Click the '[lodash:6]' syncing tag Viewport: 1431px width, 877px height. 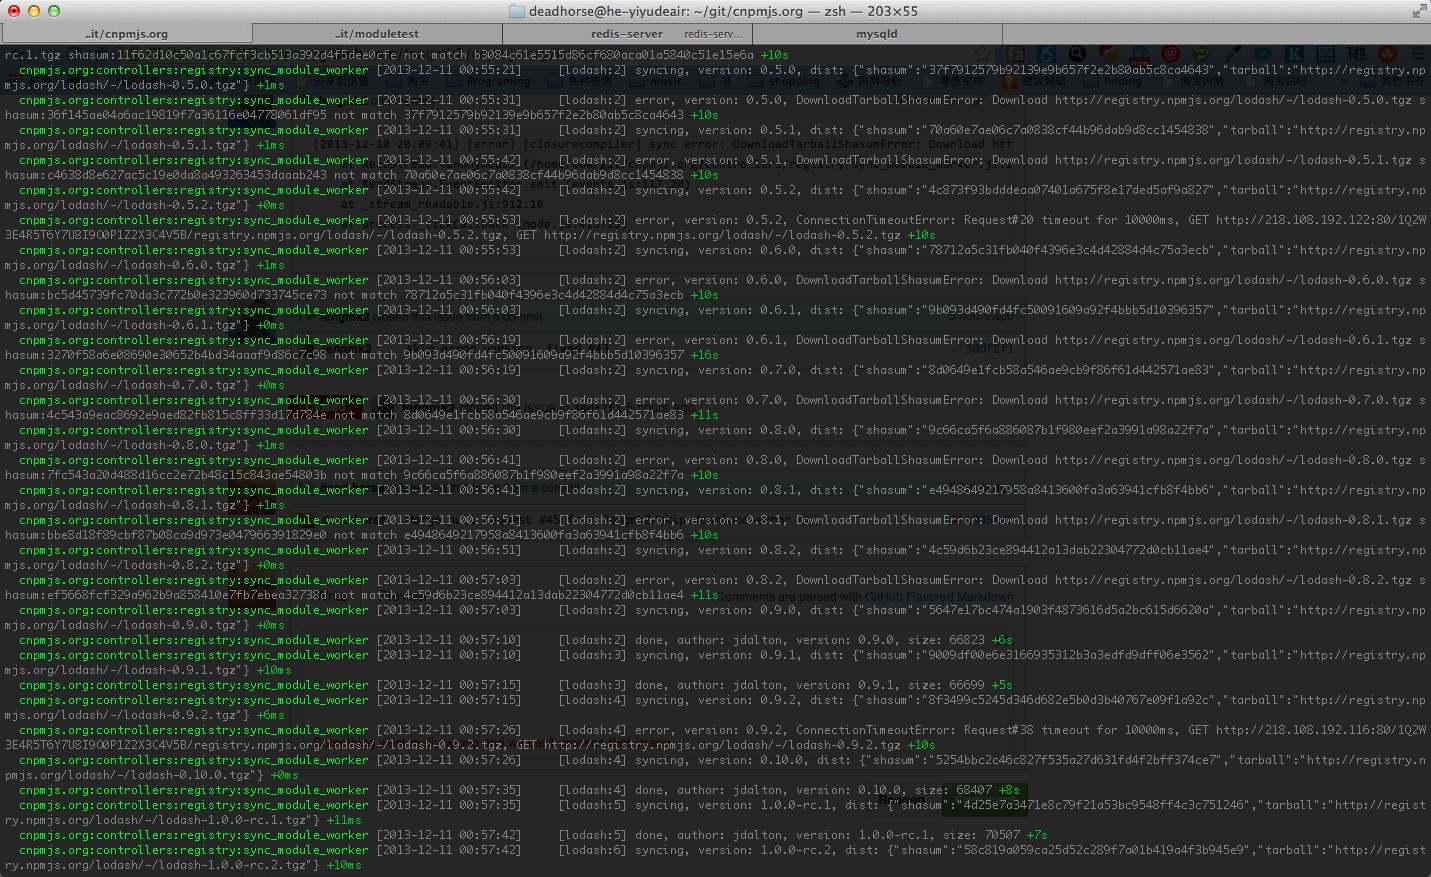tap(592, 850)
